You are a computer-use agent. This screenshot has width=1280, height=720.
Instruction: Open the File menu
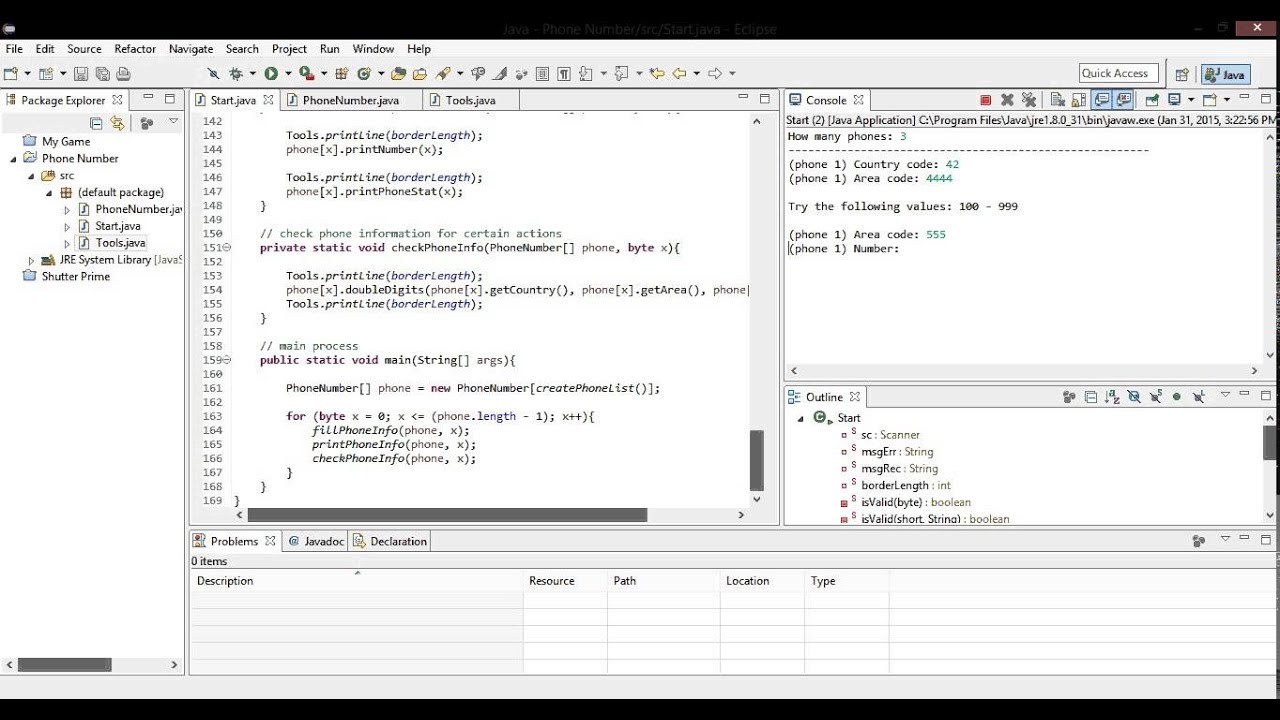pyautogui.click(x=14, y=49)
